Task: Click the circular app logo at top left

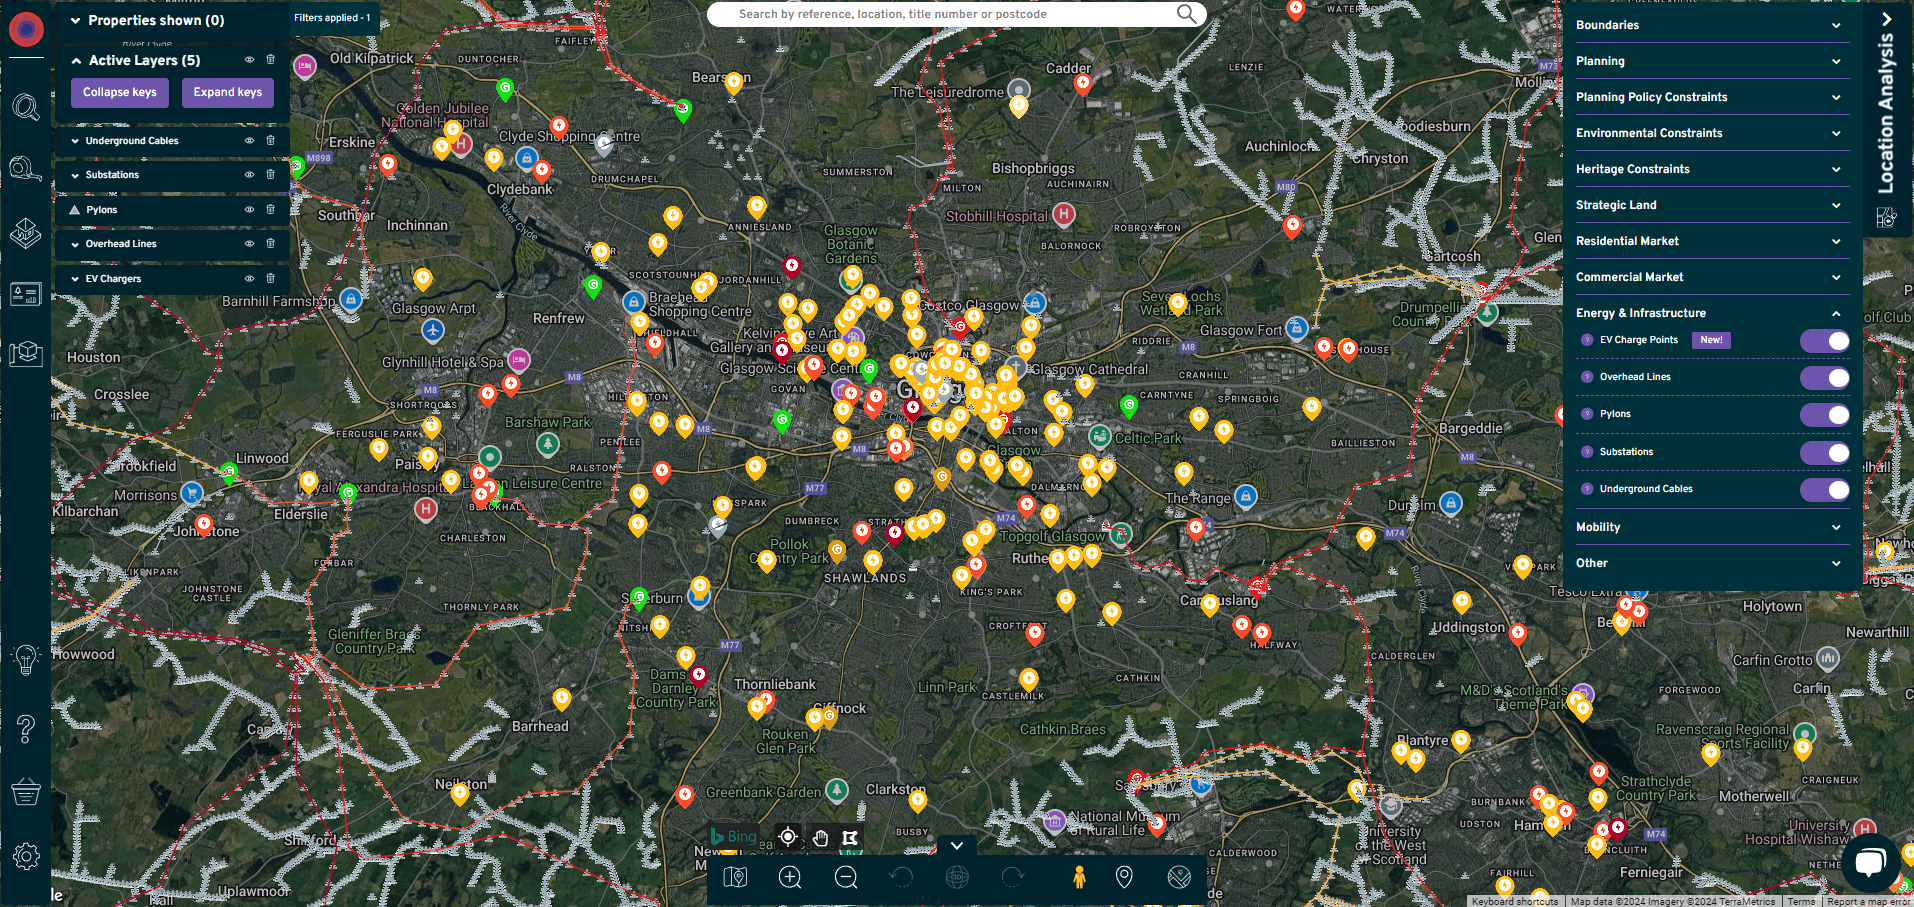Action: pos(26,29)
